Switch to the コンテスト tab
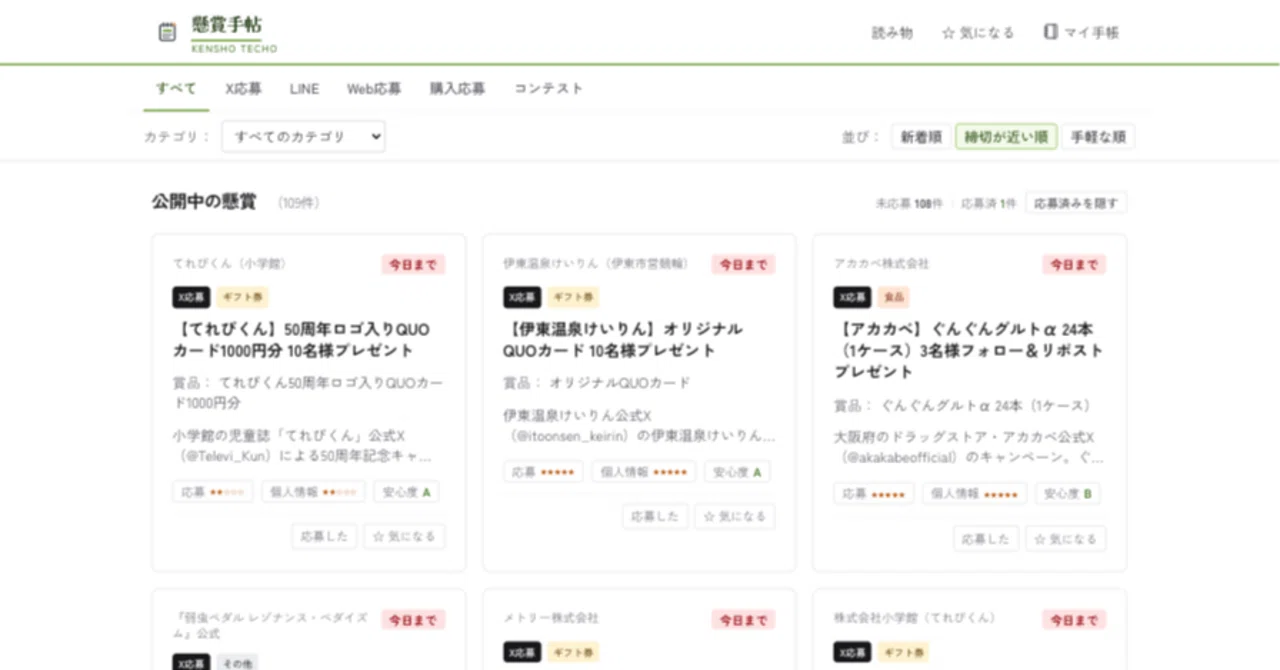 [548, 88]
